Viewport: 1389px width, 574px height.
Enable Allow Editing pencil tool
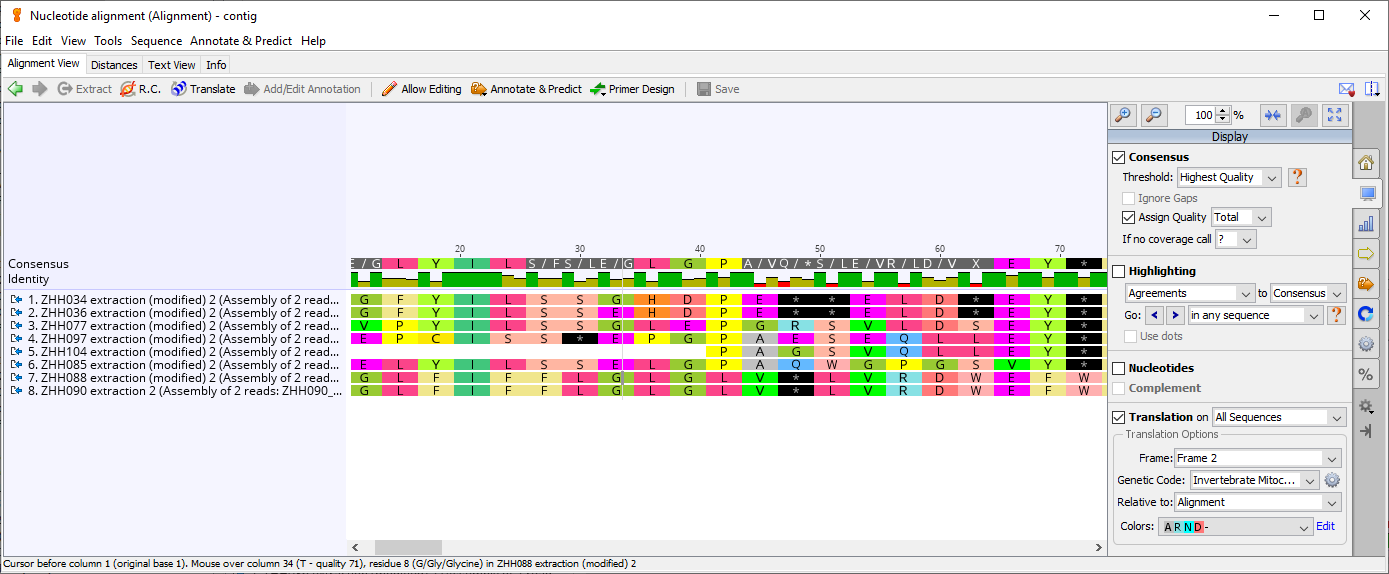[x=421, y=89]
